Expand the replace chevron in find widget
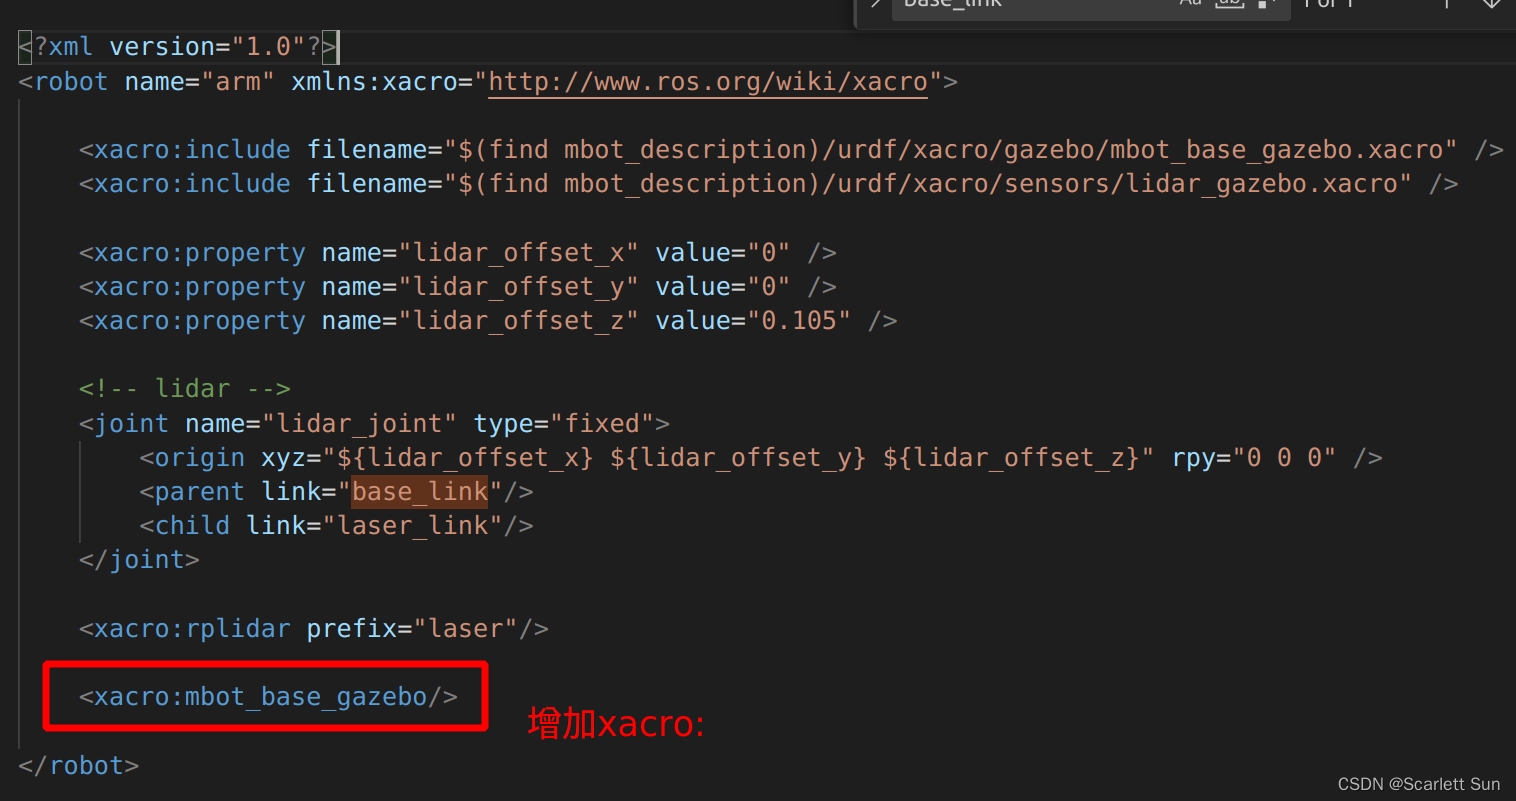Screen dimensions: 1516x801 tap(875, 4)
